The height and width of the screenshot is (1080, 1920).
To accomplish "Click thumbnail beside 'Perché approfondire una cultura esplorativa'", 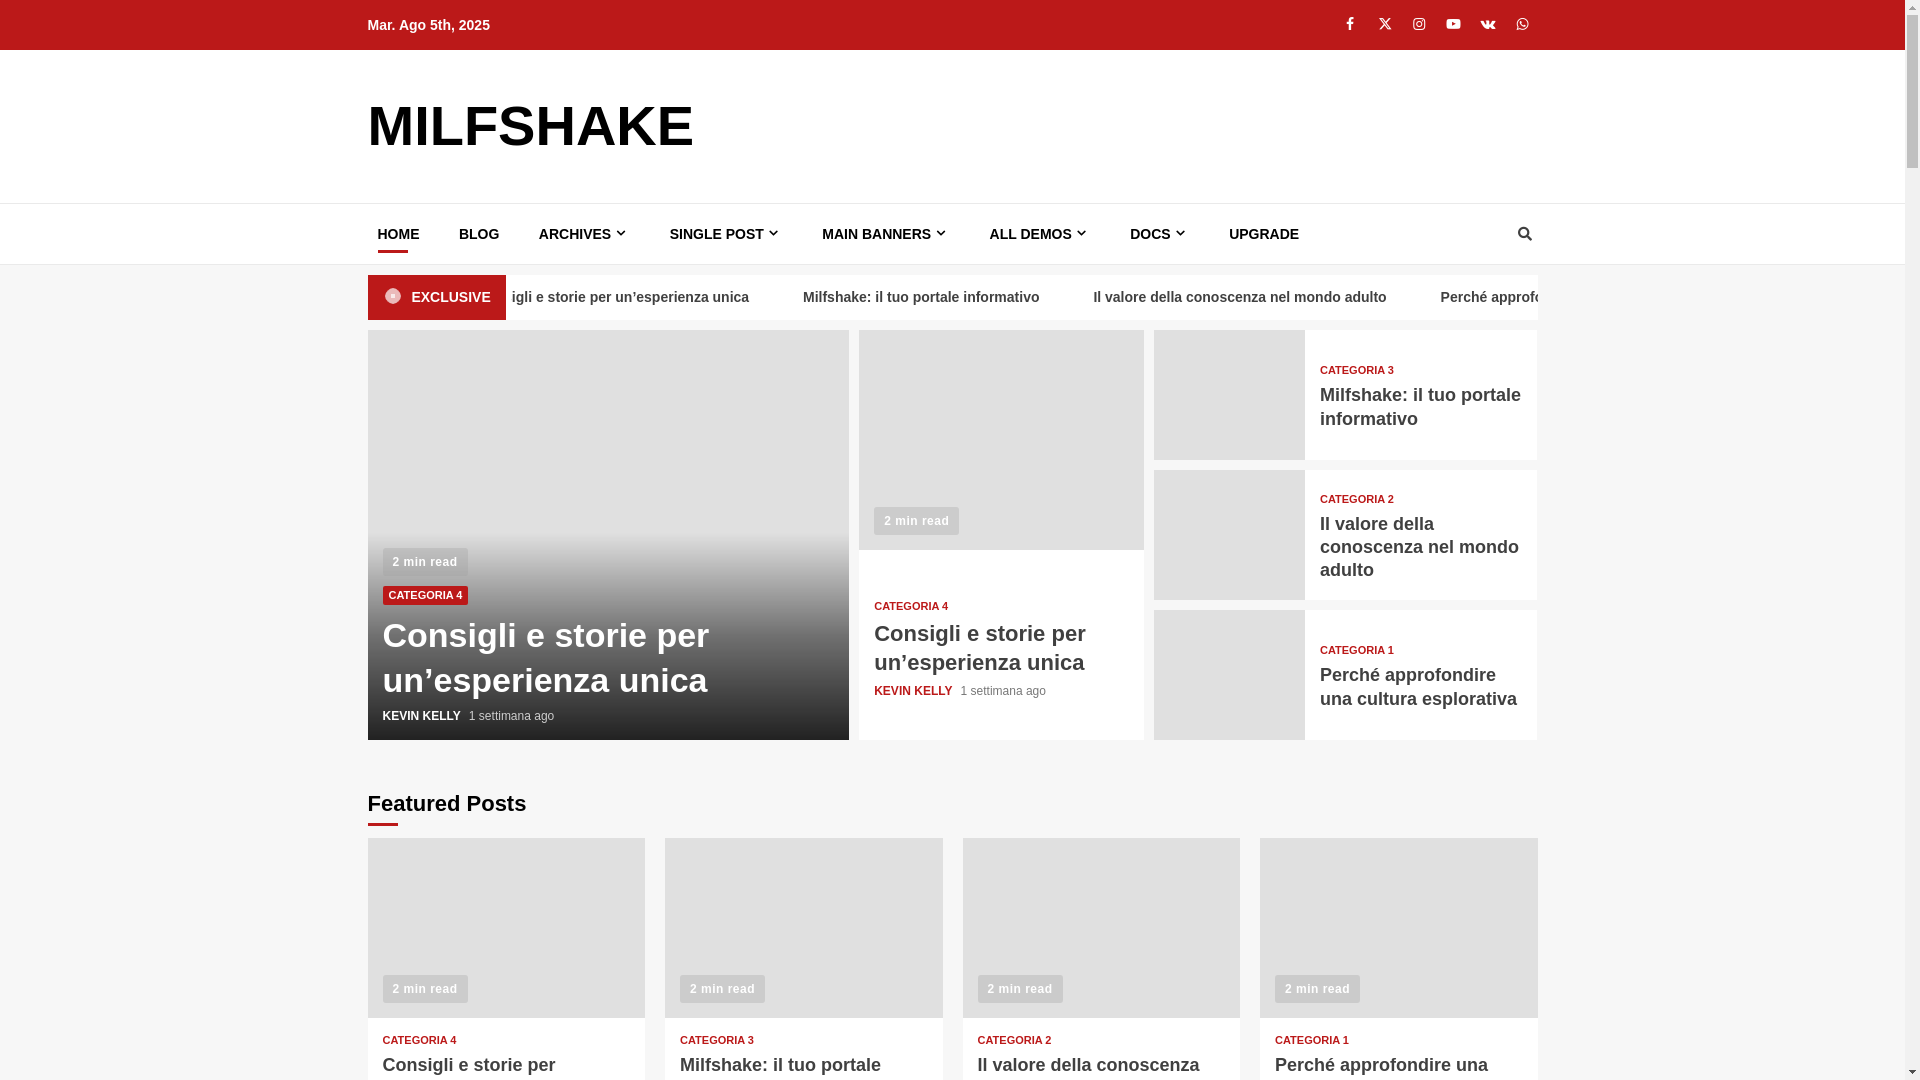I will pyautogui.click(x=1229, y=675).
